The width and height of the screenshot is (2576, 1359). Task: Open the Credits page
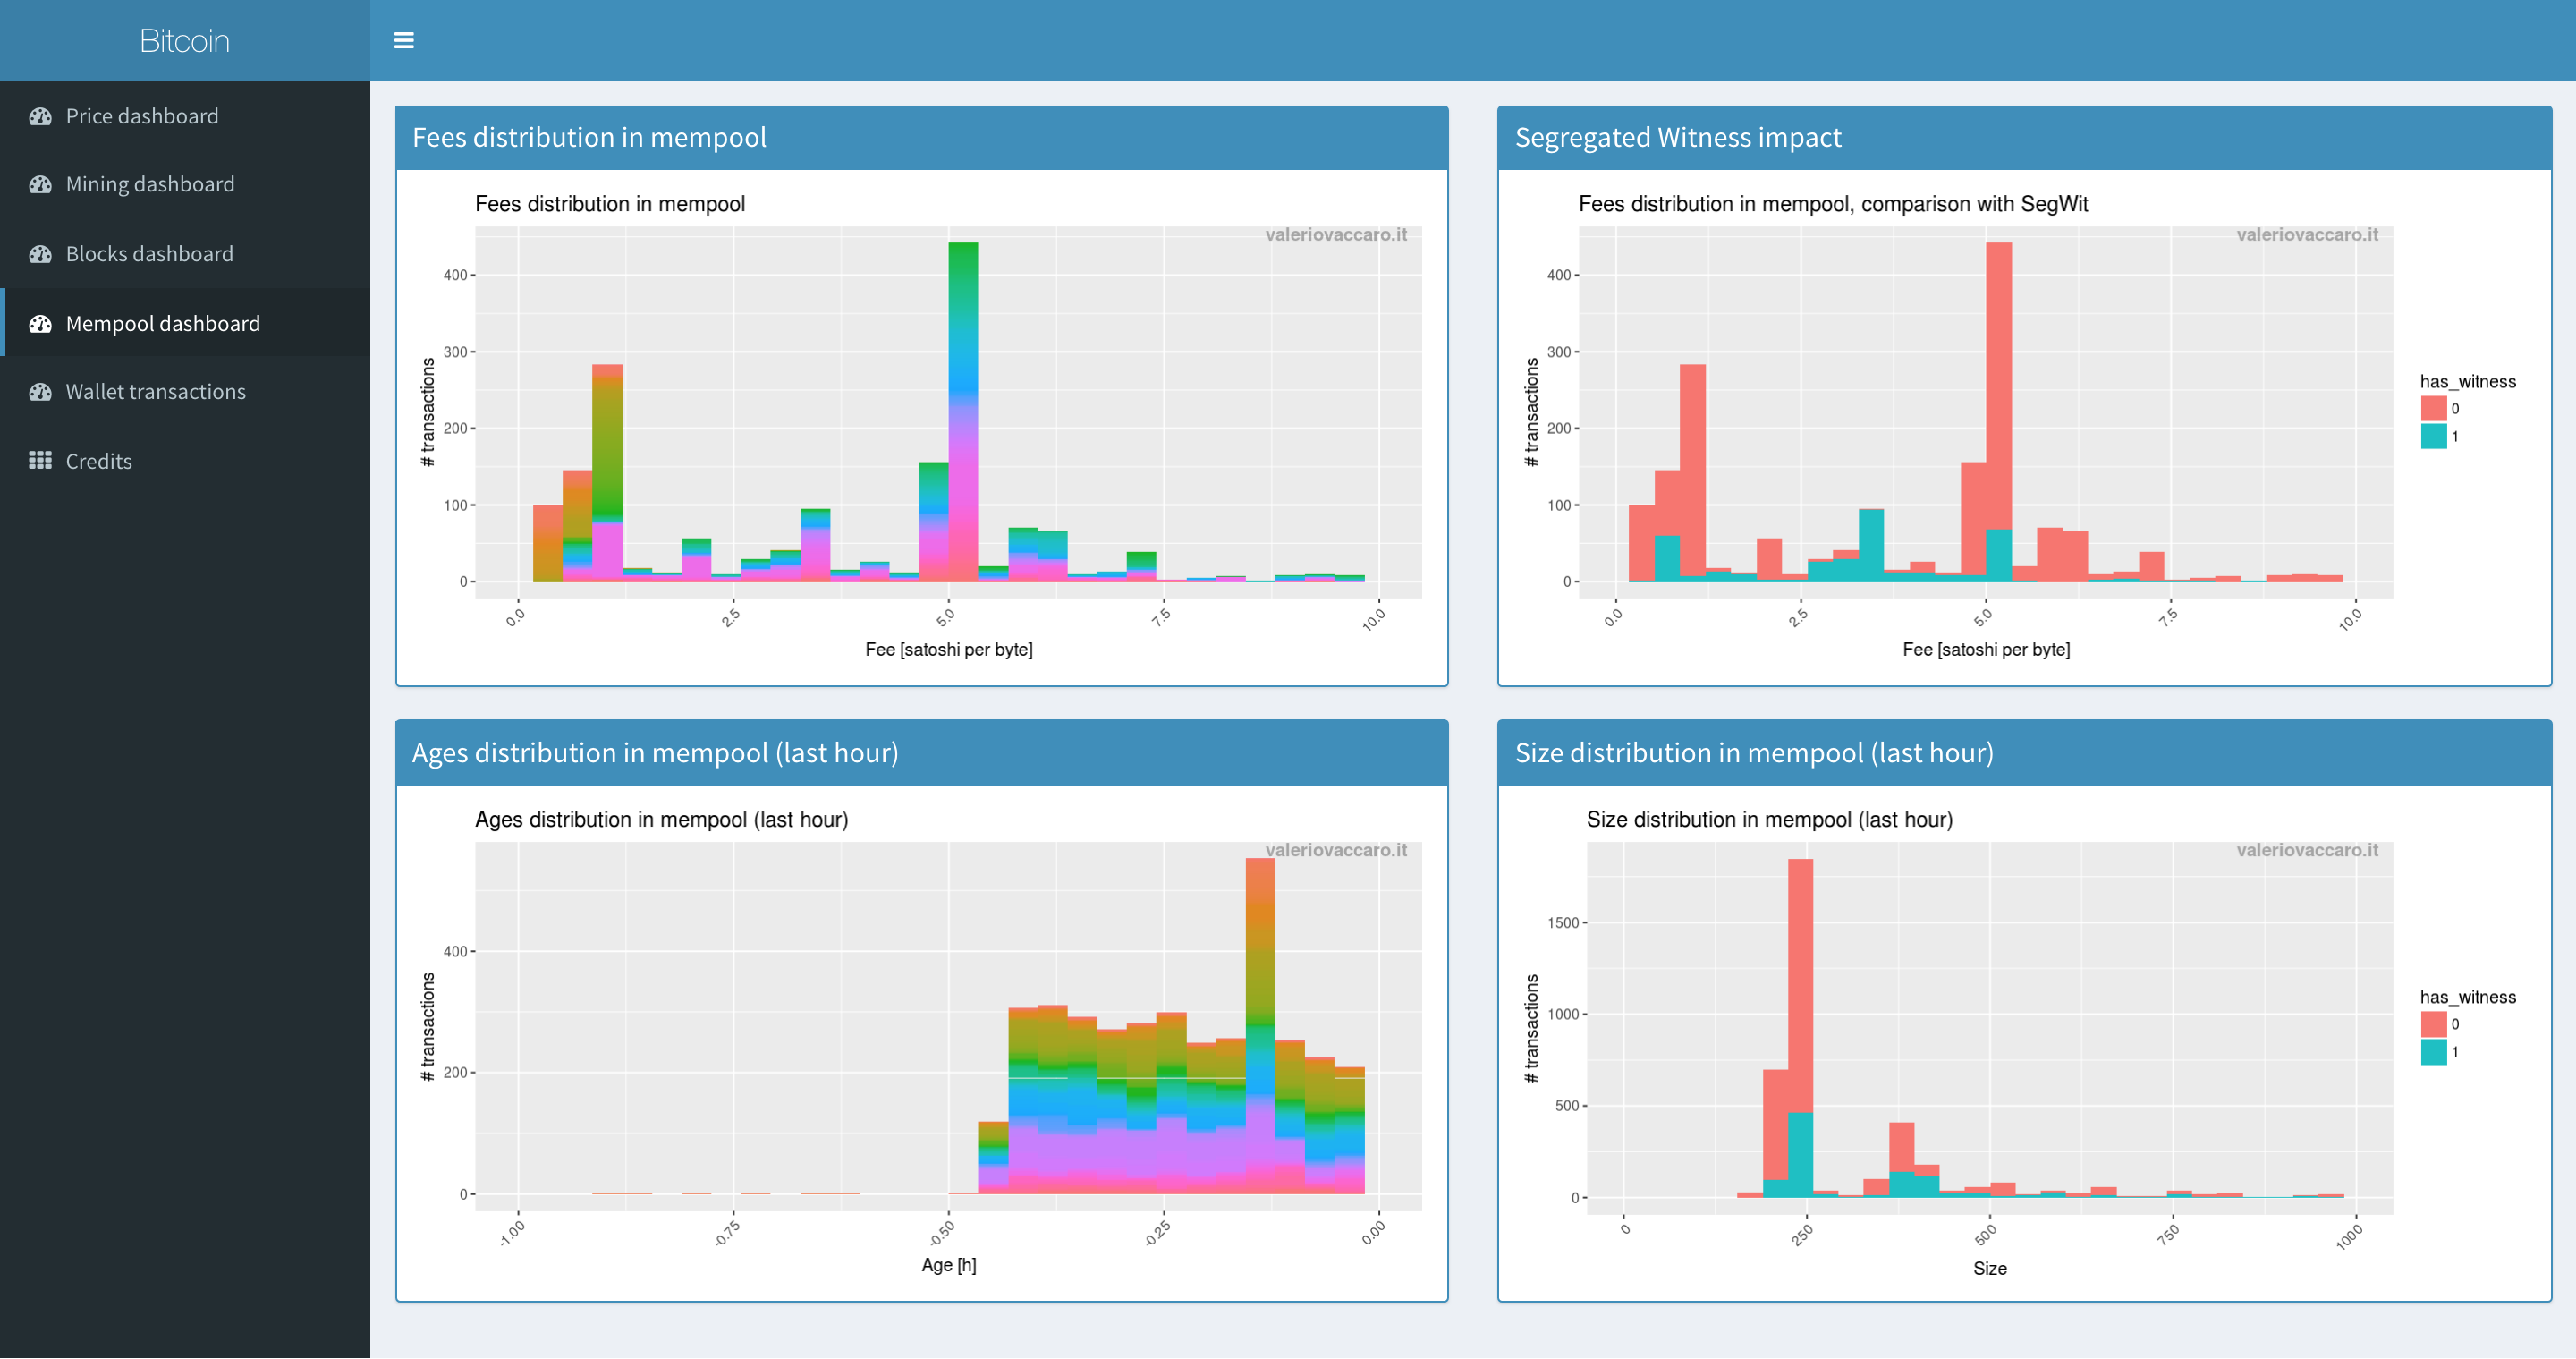[98, 461]
